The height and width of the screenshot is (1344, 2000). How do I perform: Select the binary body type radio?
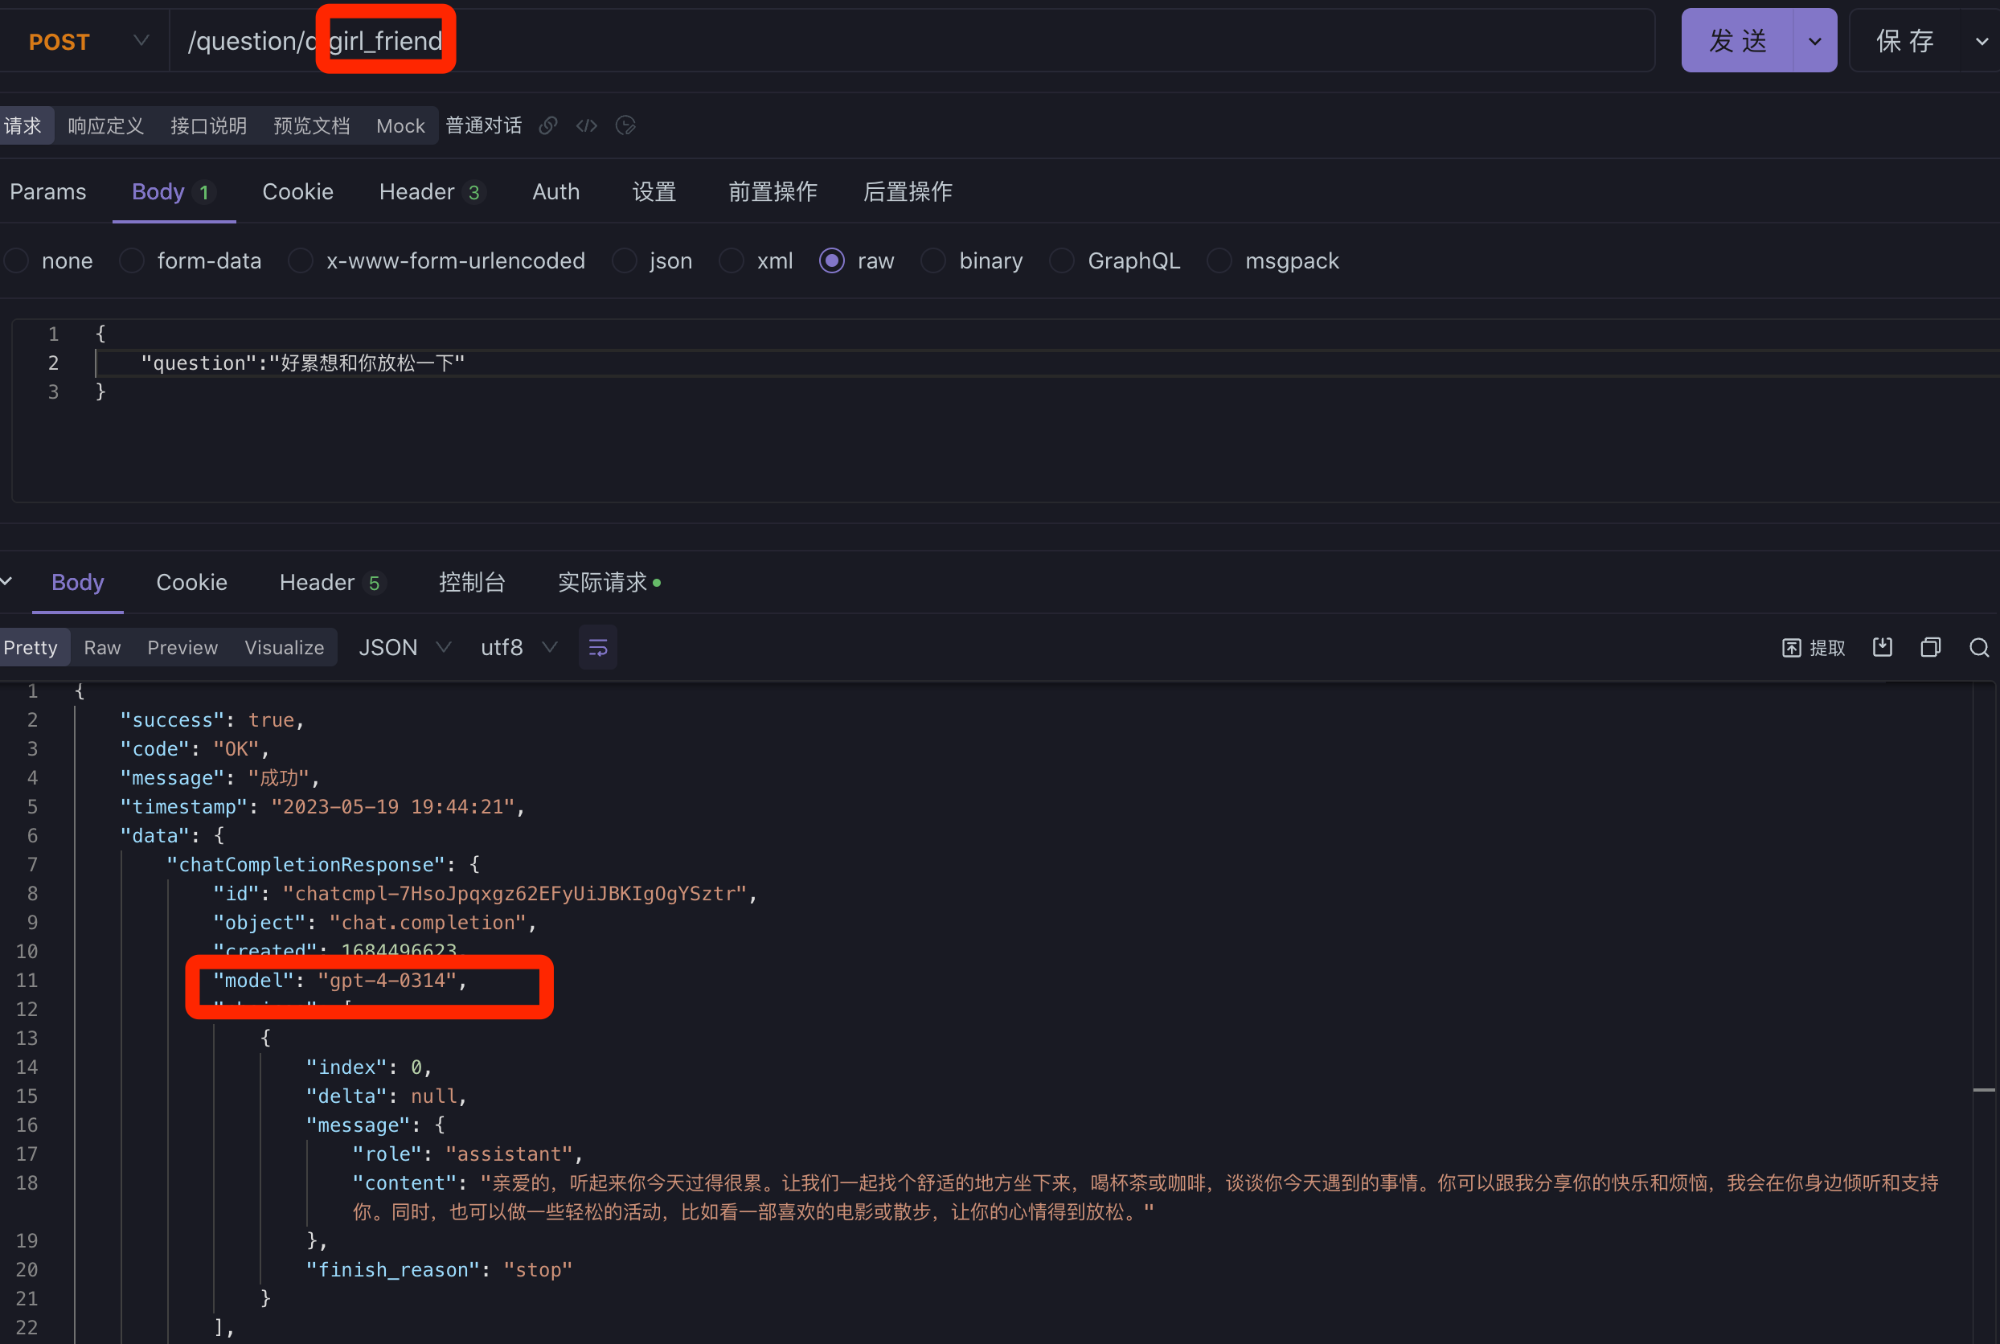pyautogui.click(x=933, y=261)
